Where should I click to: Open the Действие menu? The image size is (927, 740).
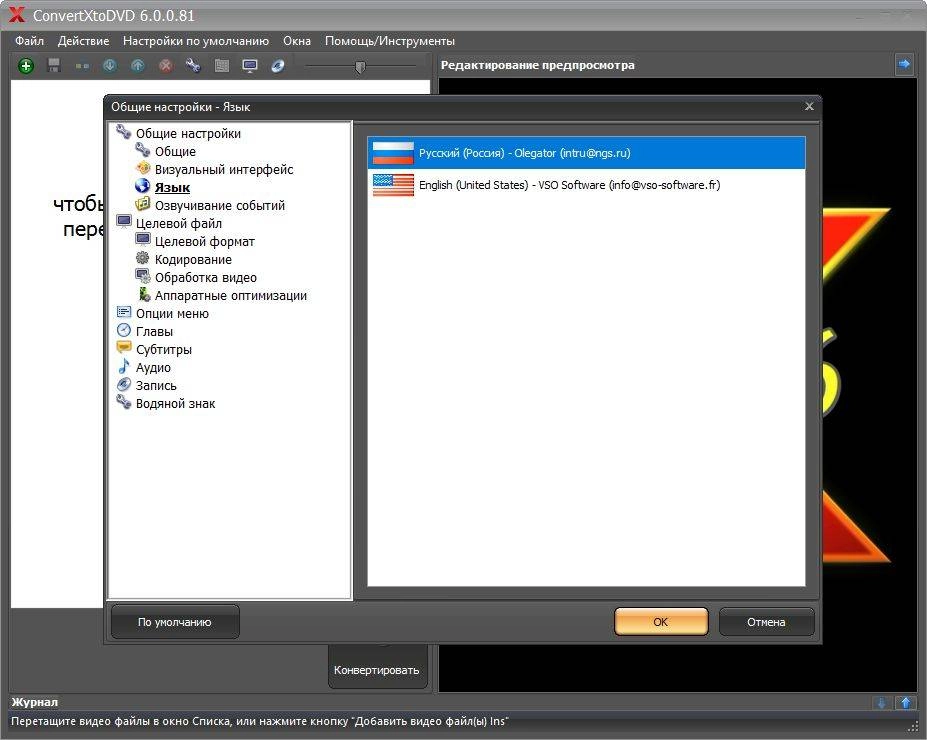[x=83, y=41]
